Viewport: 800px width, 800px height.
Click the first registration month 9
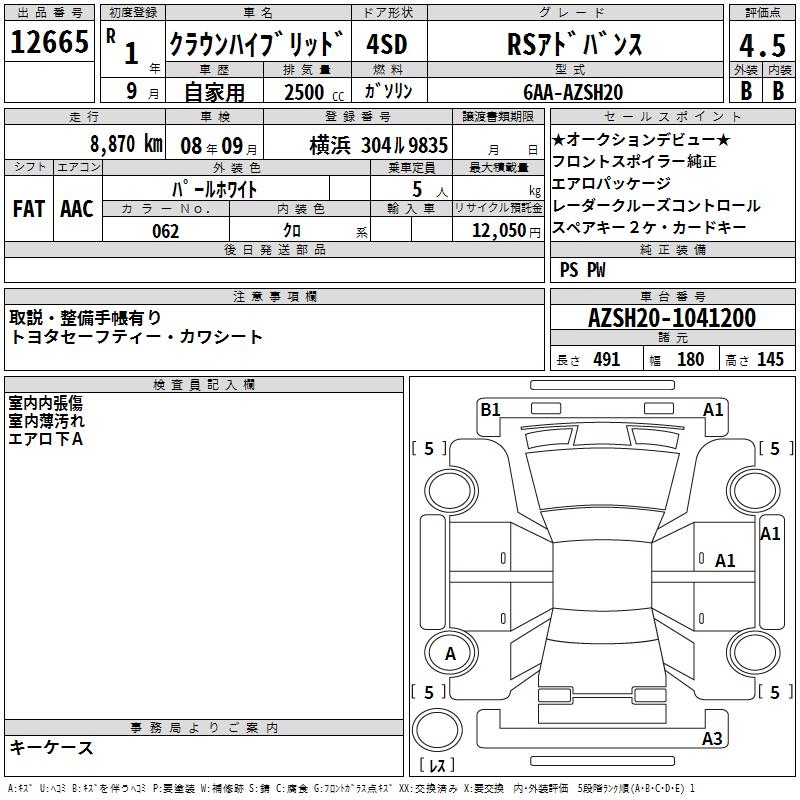[x=132, y=91]
